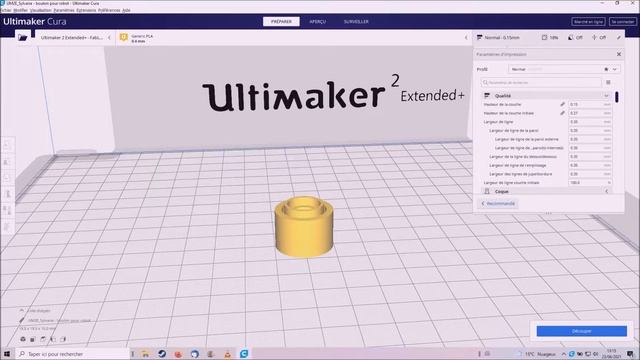Select the Per Model Settings tool
This screenshot has height=360, width=640.
click(7, 210)
